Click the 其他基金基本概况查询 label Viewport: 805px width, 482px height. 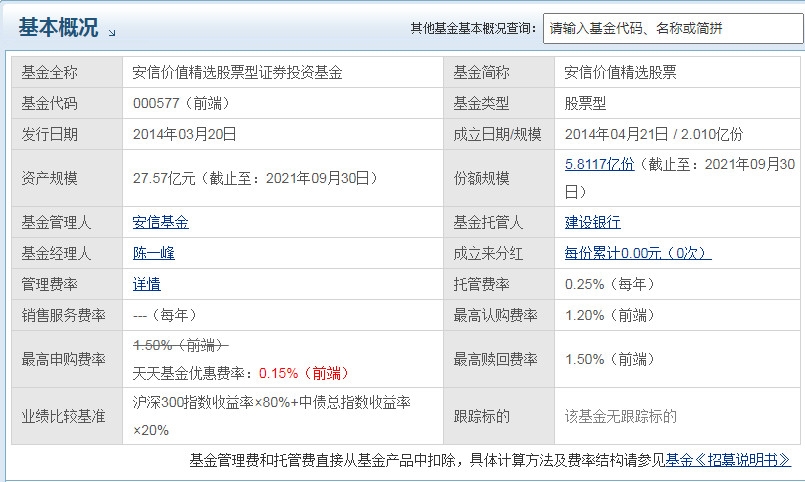click(x=473, y=29)
